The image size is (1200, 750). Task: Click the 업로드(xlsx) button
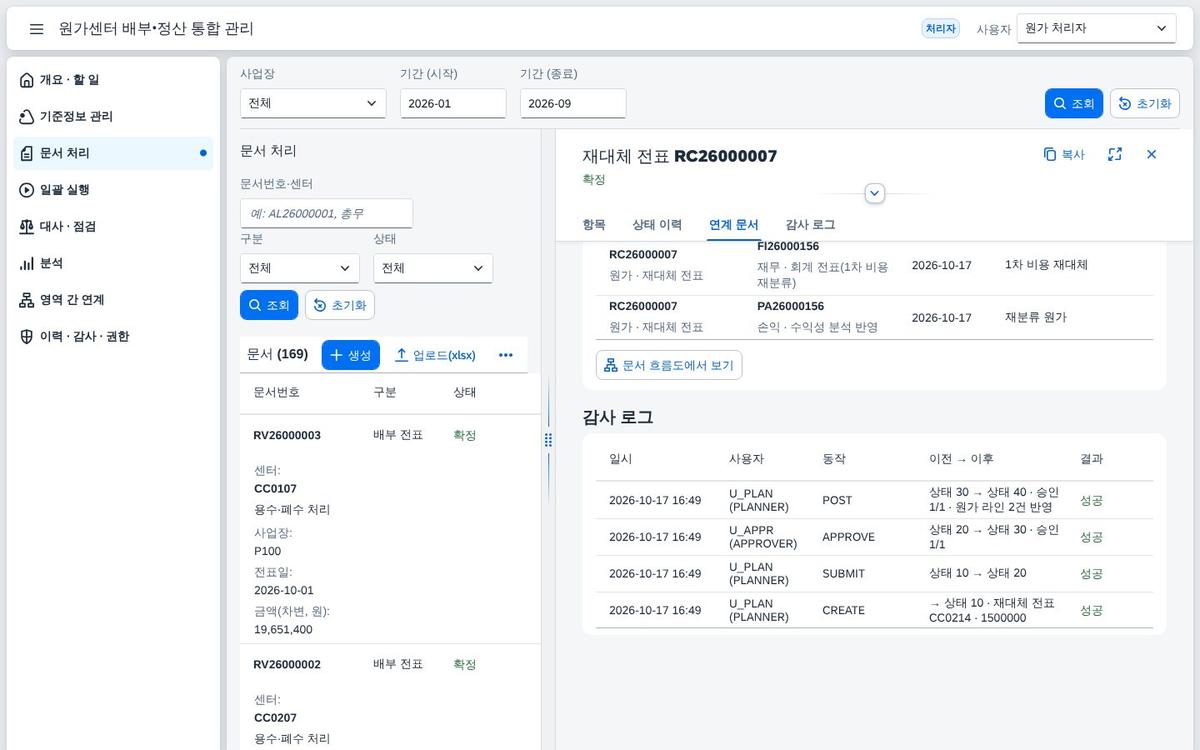[x=435, y=355]
